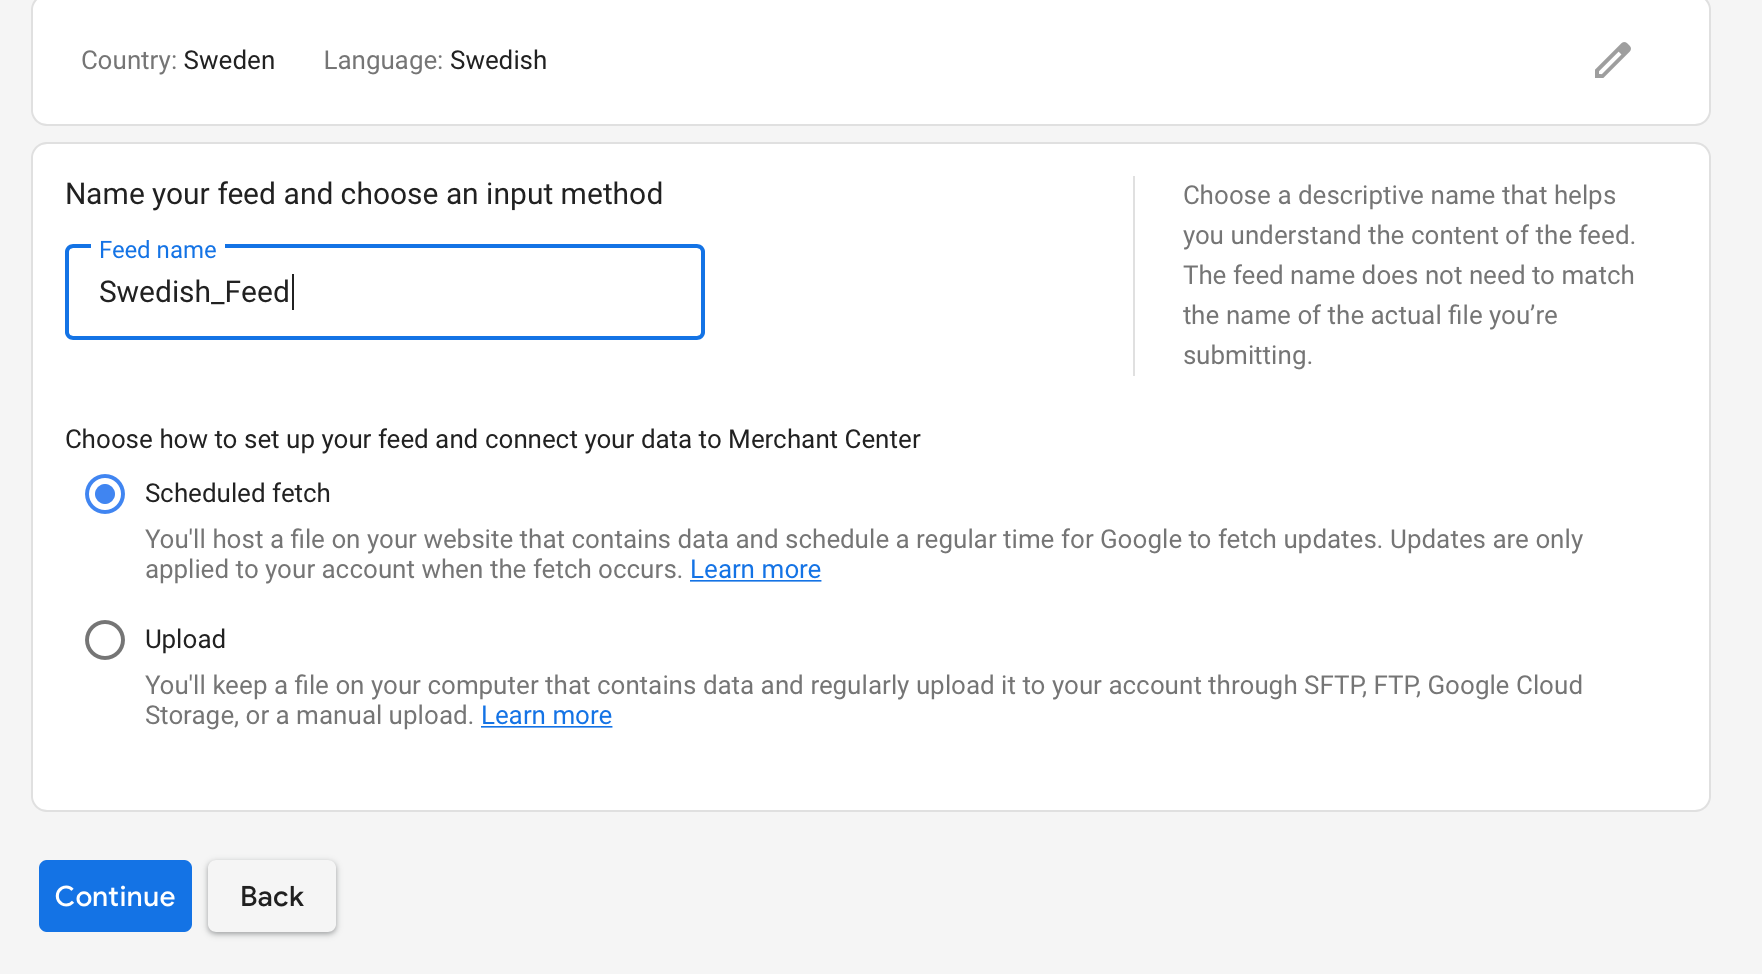Click the "Upload" option label text
Screen dimensions: 1762x974
[x=185, y=640]
